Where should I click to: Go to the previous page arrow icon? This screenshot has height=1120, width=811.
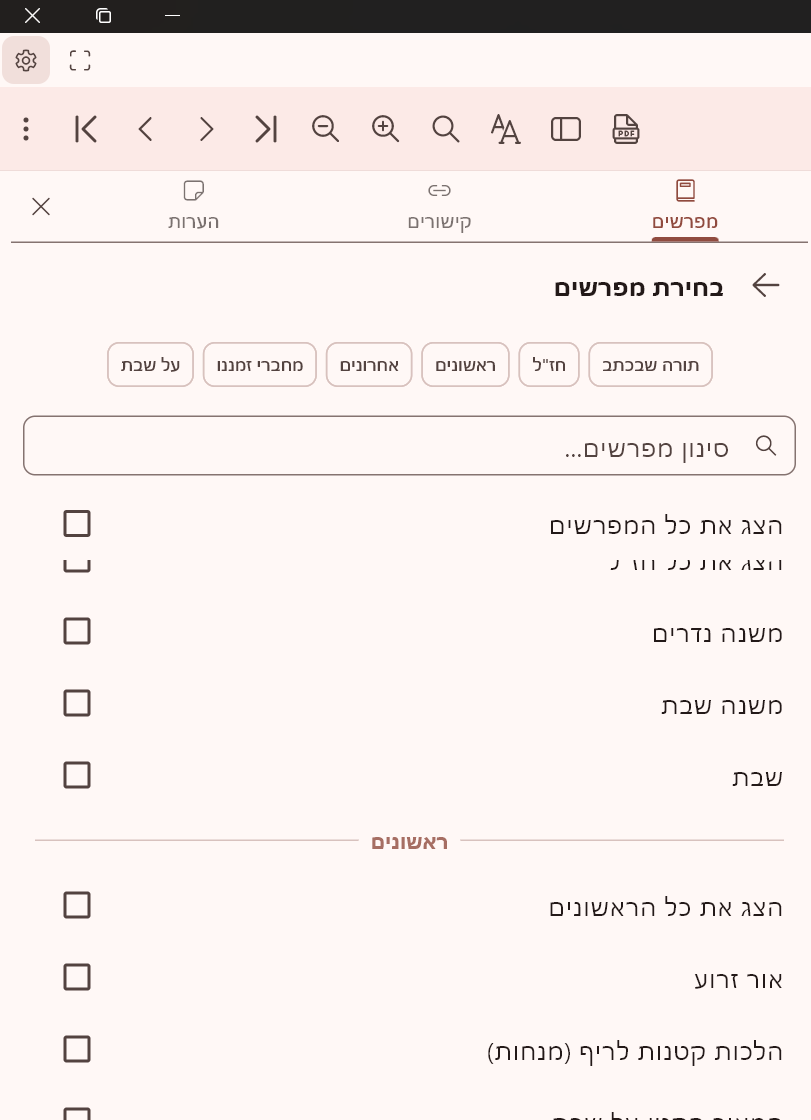(x=145, y=129)
